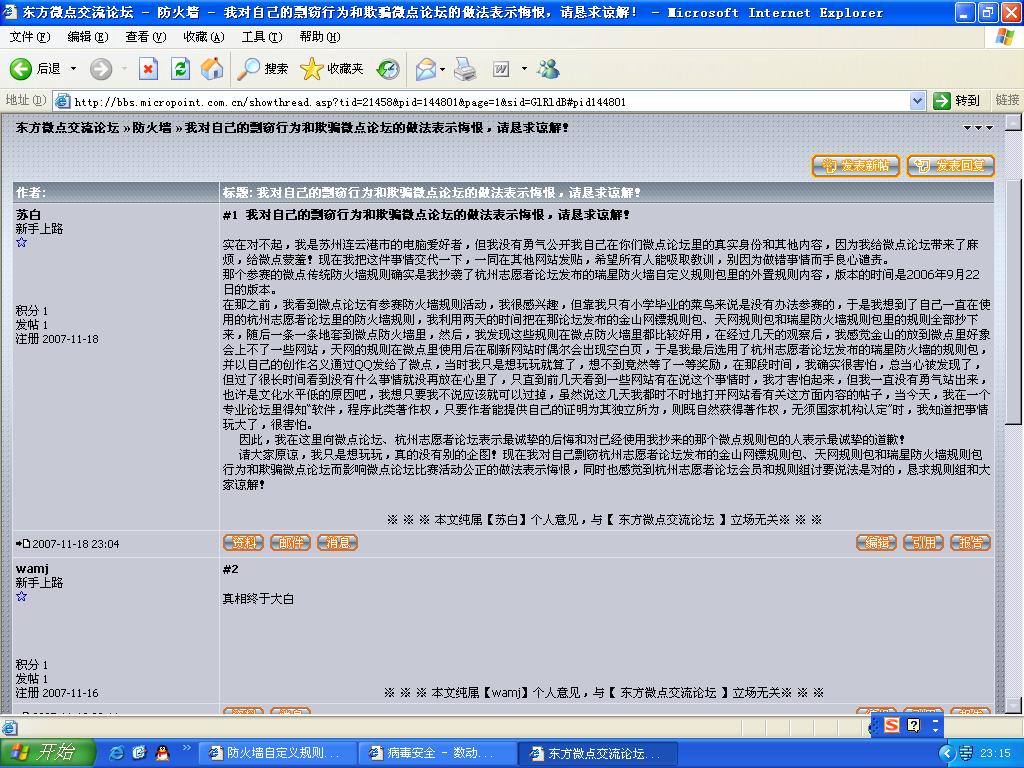This screenshot has height=768, width=1024.
Task: Click the Edit with Word icon
Action: [501, 69]
